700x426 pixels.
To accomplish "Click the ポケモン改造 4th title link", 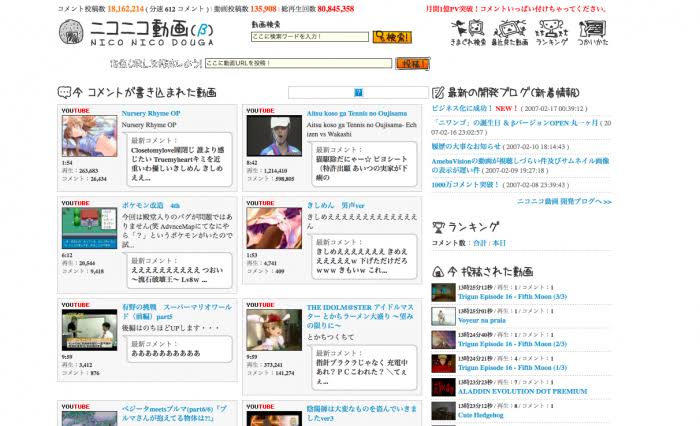I will click(x=151, y=205).
